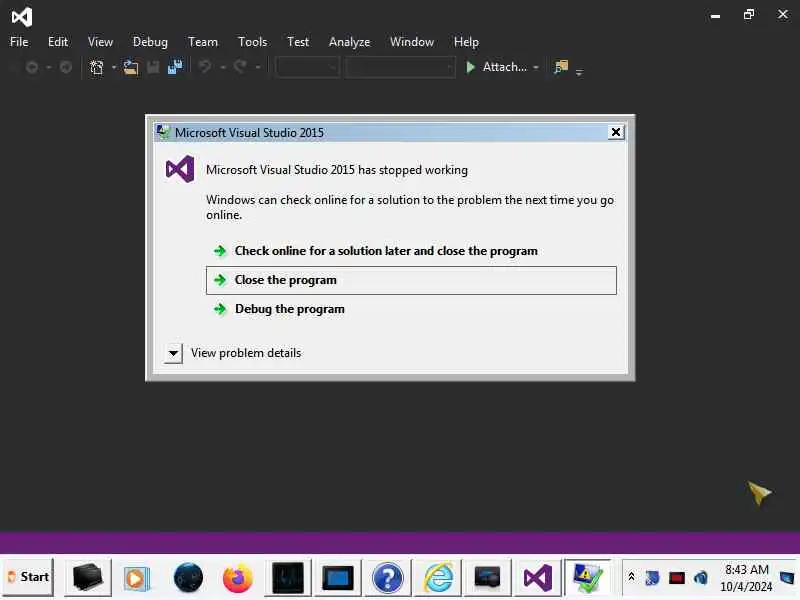This screenshot has height=600, width=800.
Task: Click the green Attach play button
Action: [470, 67]
